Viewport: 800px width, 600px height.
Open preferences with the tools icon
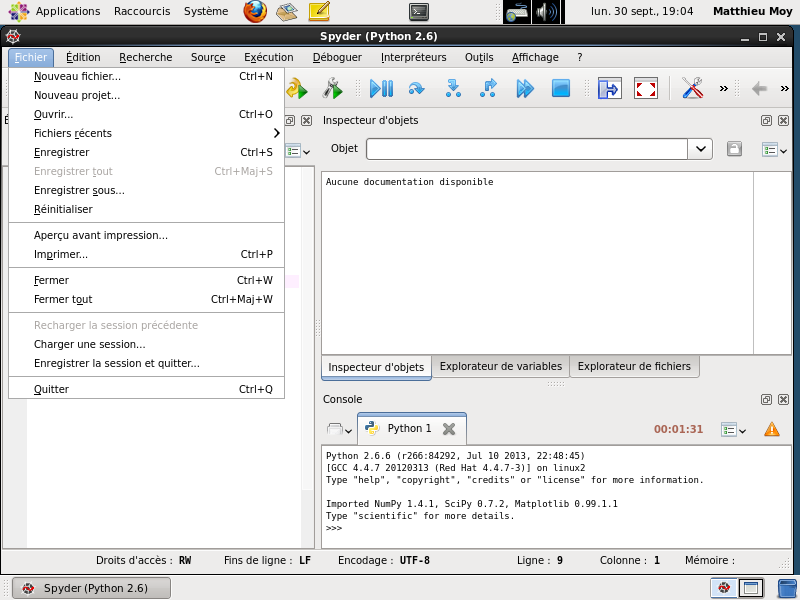coord(692,89)
